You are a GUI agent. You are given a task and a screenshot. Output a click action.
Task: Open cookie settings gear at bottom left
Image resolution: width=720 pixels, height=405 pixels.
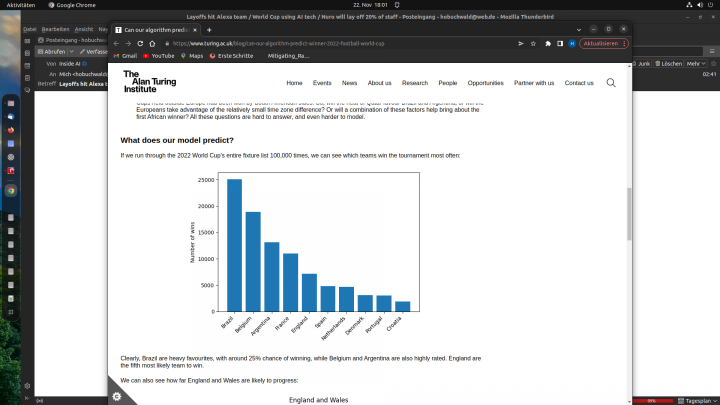117,396
